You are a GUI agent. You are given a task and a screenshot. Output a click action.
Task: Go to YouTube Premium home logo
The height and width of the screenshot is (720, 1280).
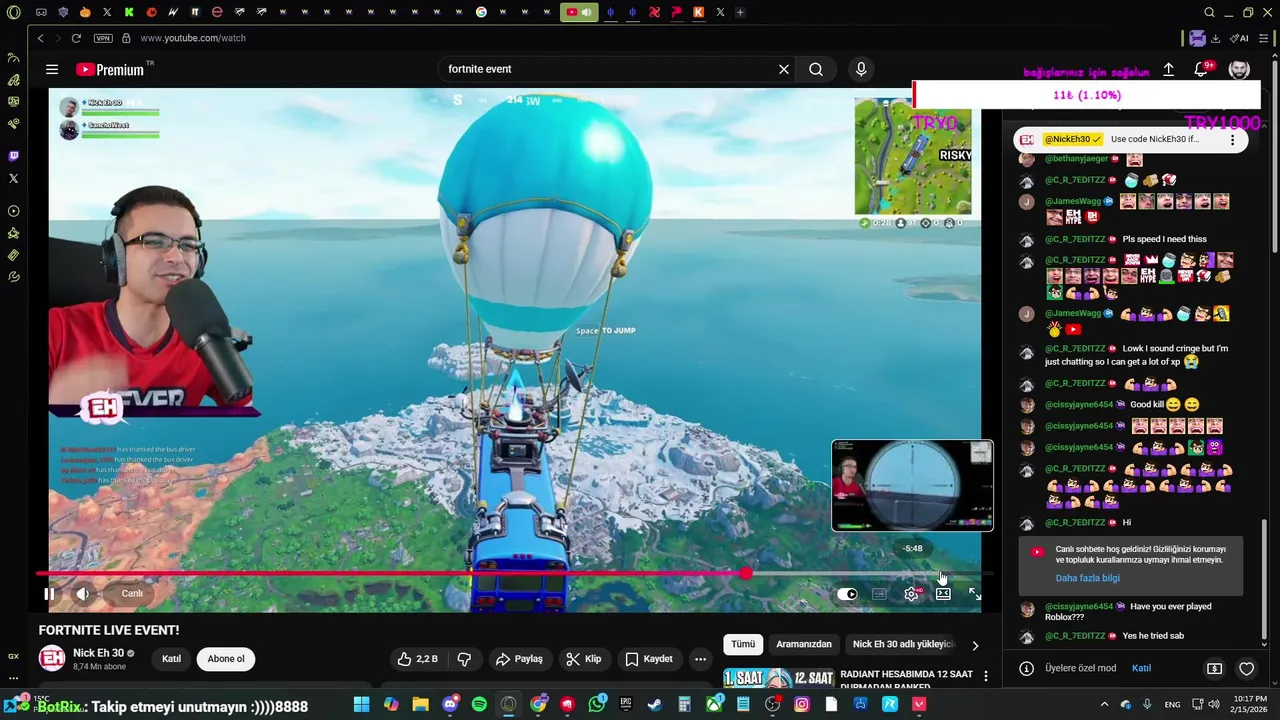pyautogui.click(x=110, y=70)
